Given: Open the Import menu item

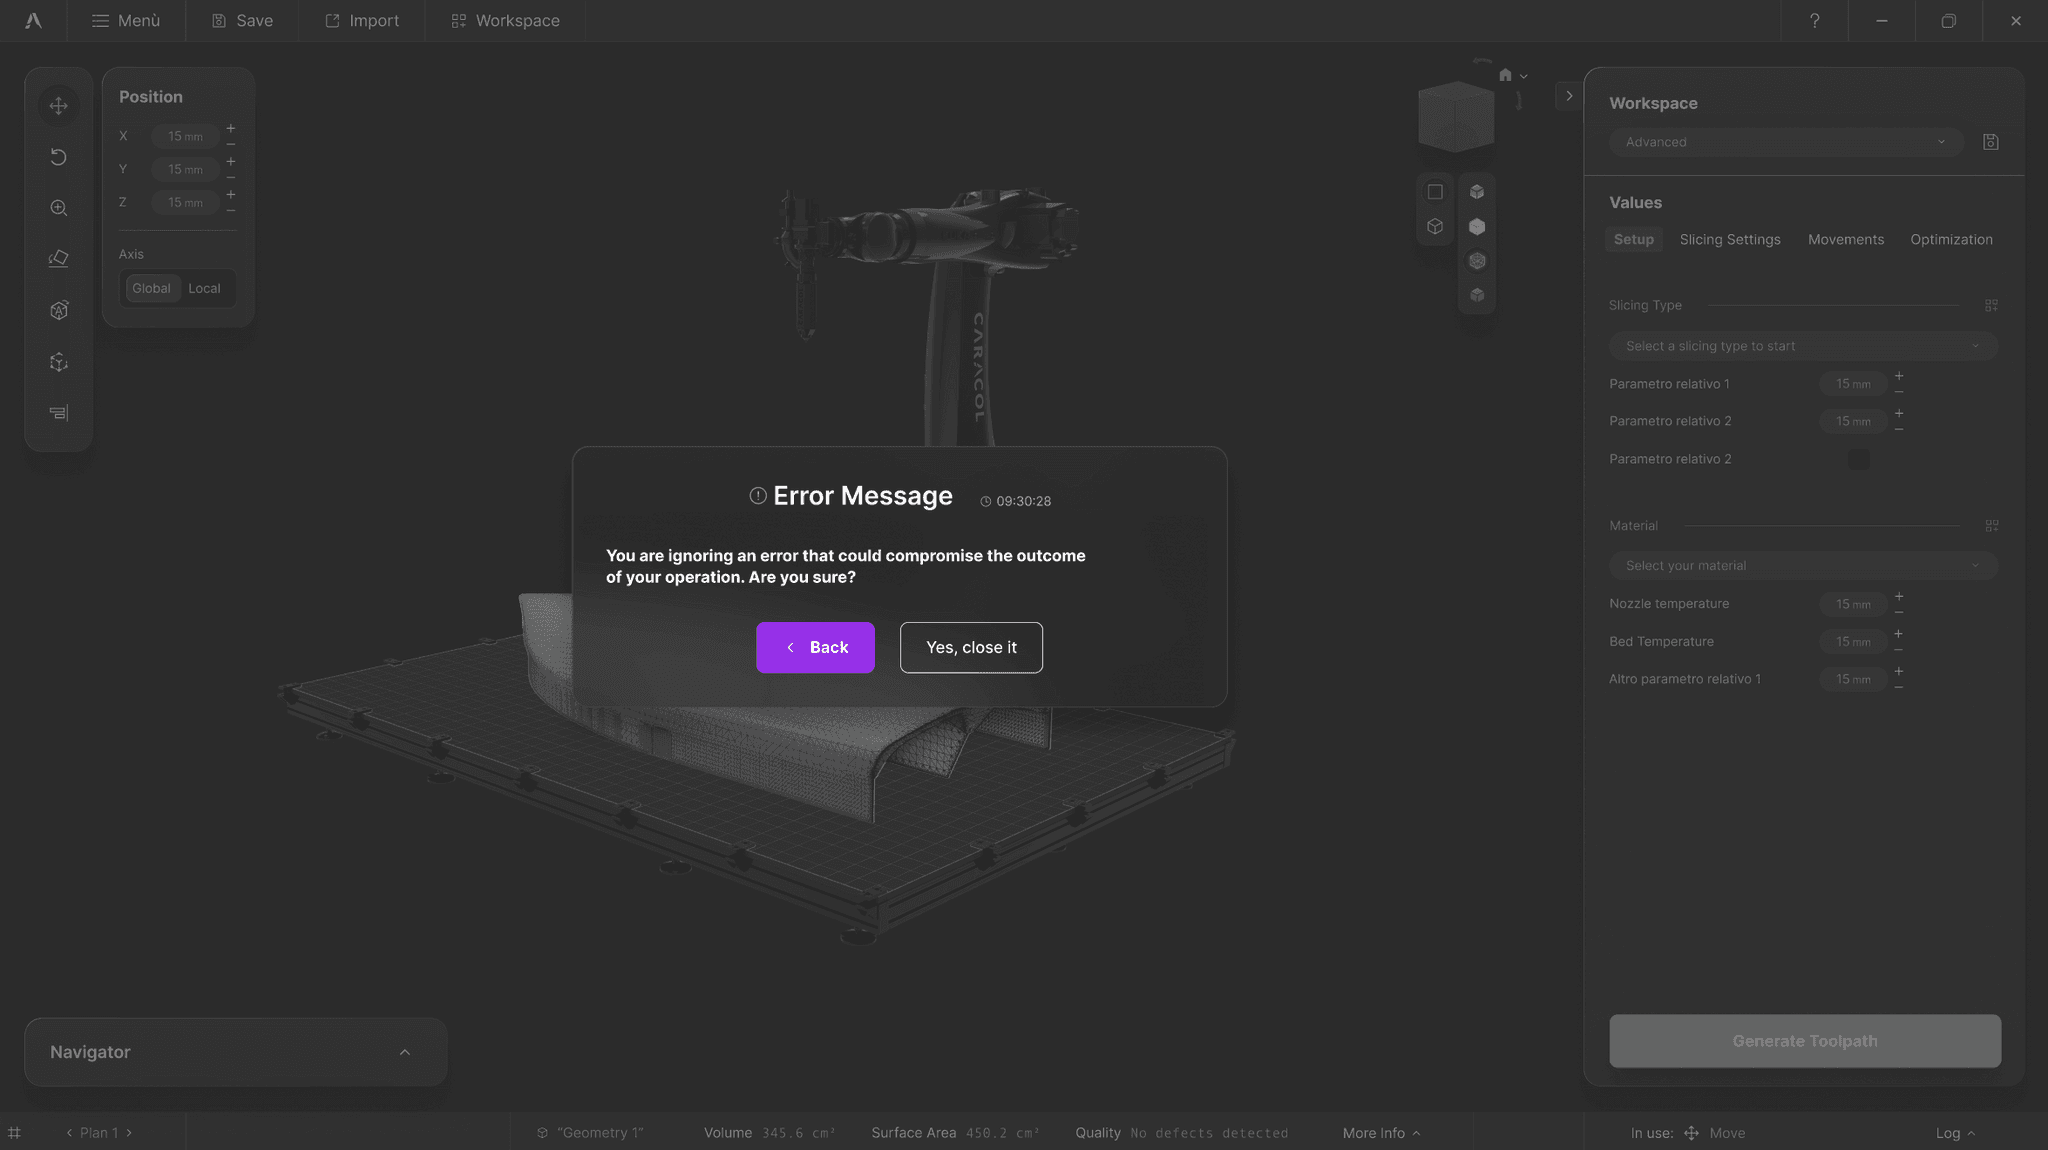Looking at the screenshot, I should 362,21.
